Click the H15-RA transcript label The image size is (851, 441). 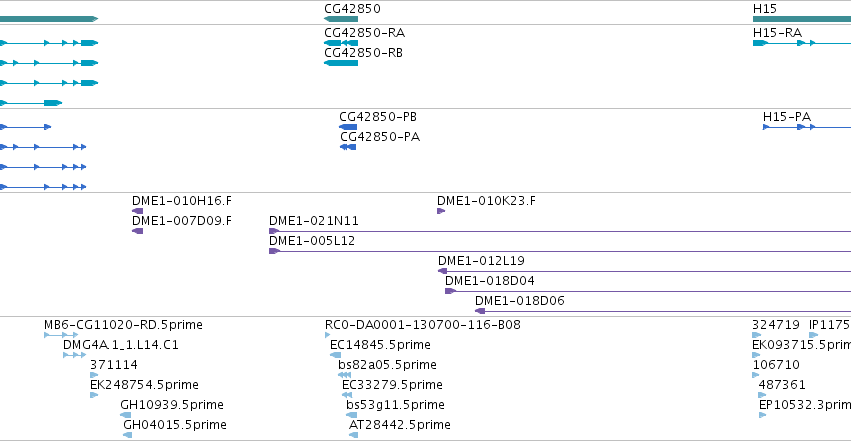pos(777,33)
